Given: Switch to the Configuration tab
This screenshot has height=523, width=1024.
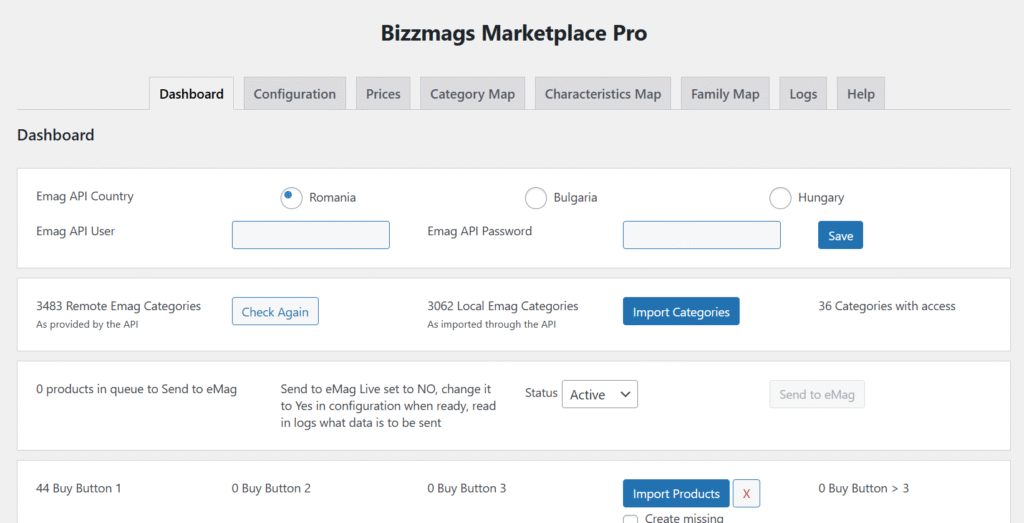Looking at the screenshot, I should (x=295, y=94).
